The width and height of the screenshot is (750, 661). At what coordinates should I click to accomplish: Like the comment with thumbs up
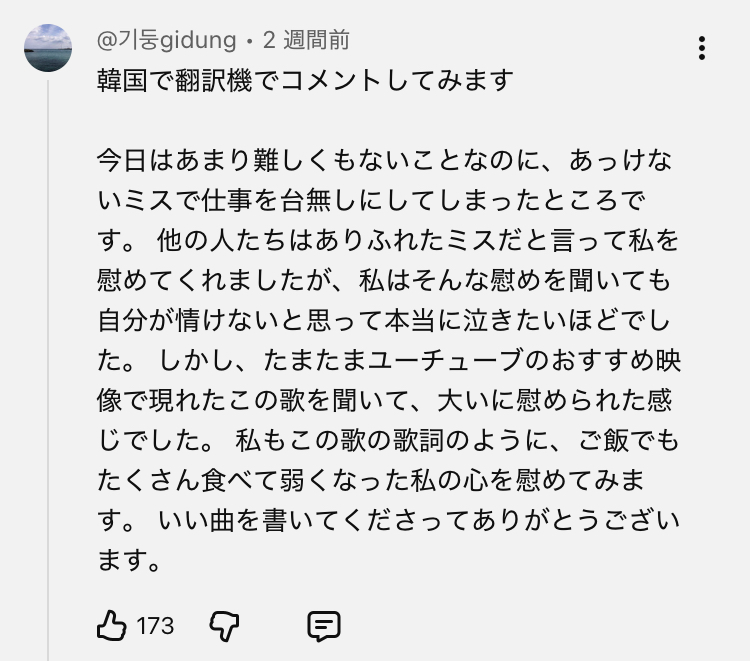pyautogui.click(x=112, y=626)
